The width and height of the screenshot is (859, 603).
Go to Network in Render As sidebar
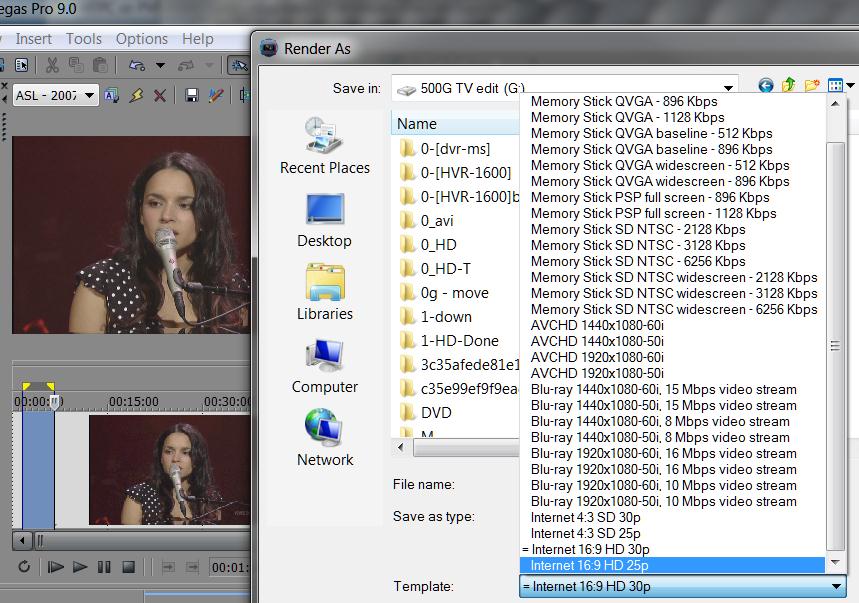[324, 438]
